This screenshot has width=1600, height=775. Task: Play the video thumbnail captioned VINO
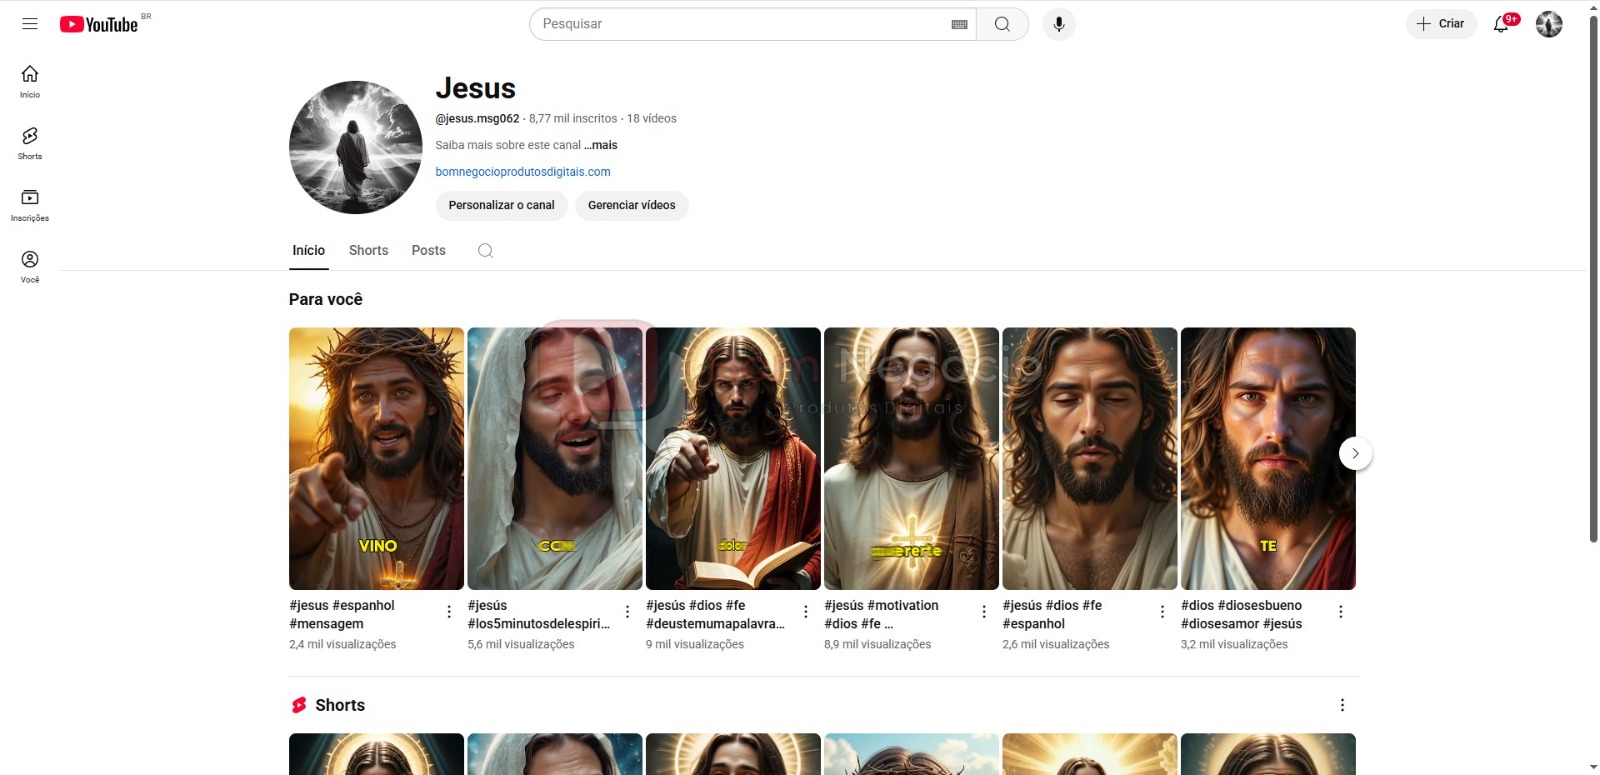pyautogui.click(x=376, y=459)
